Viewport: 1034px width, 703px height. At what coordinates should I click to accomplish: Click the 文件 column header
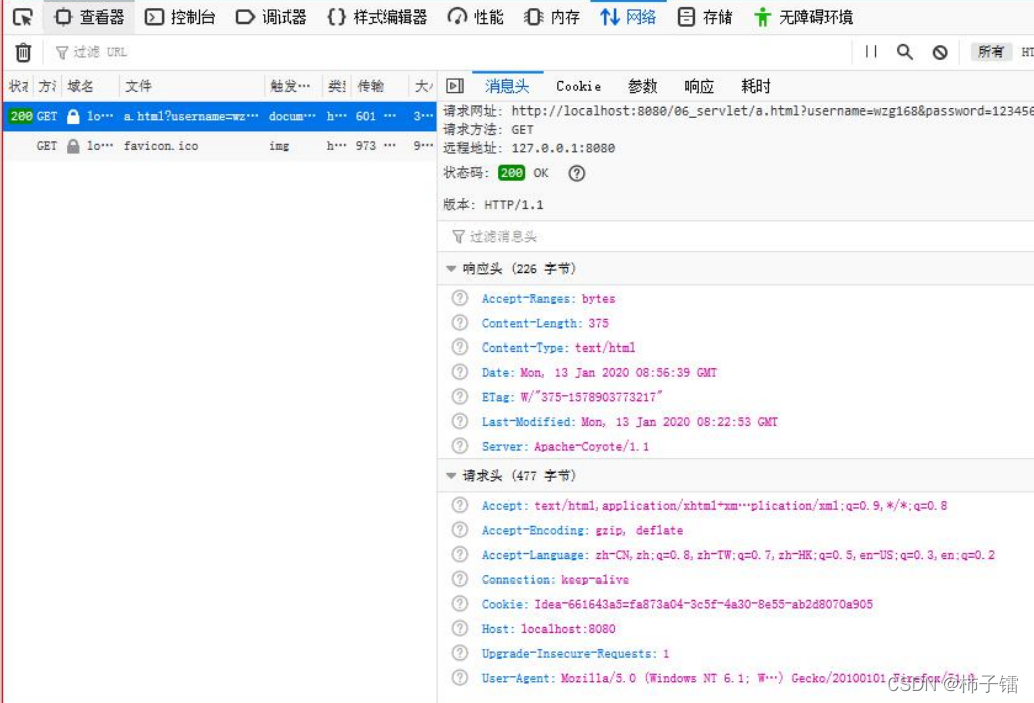pos(139,86)
